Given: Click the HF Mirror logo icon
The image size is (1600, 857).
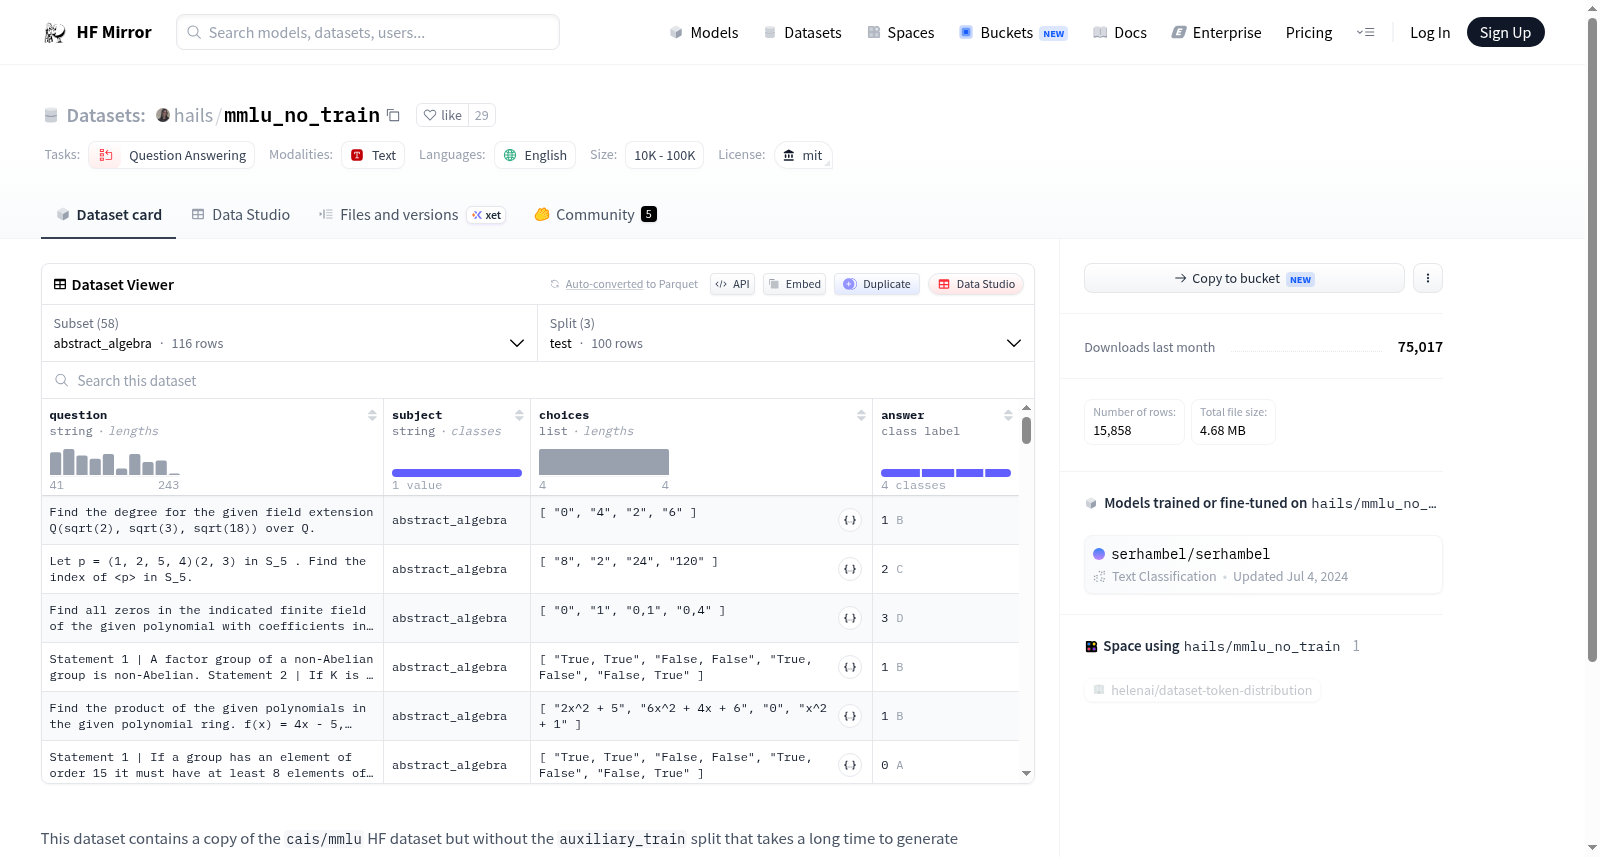Looking at the screenshot, I should point(55,33).
